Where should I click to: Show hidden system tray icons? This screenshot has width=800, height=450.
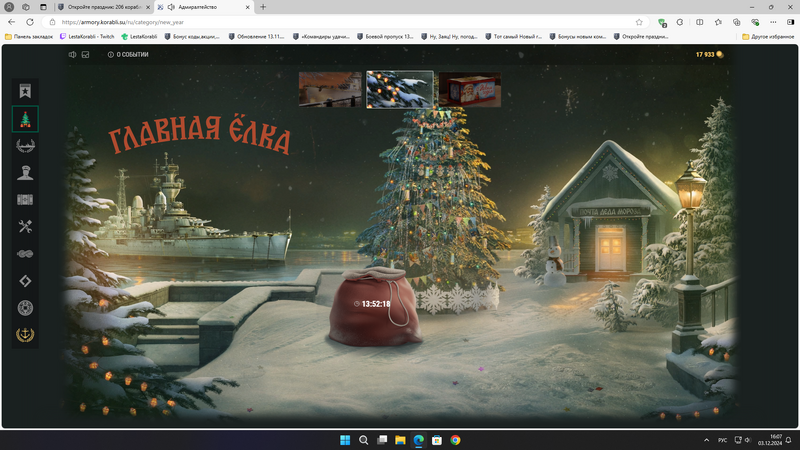pos(707,440)
